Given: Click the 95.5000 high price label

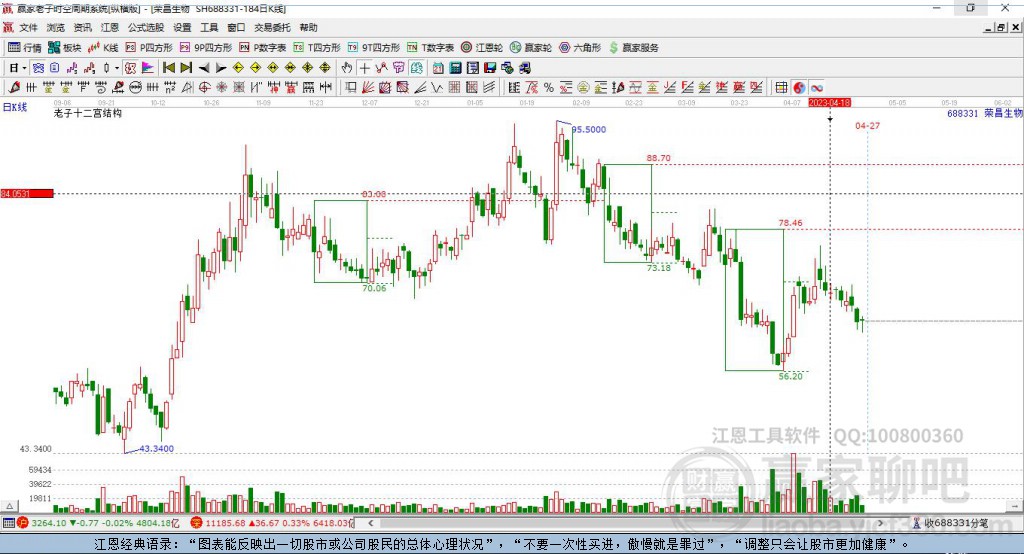Looking at the screenshot, I should click(589, 129).
